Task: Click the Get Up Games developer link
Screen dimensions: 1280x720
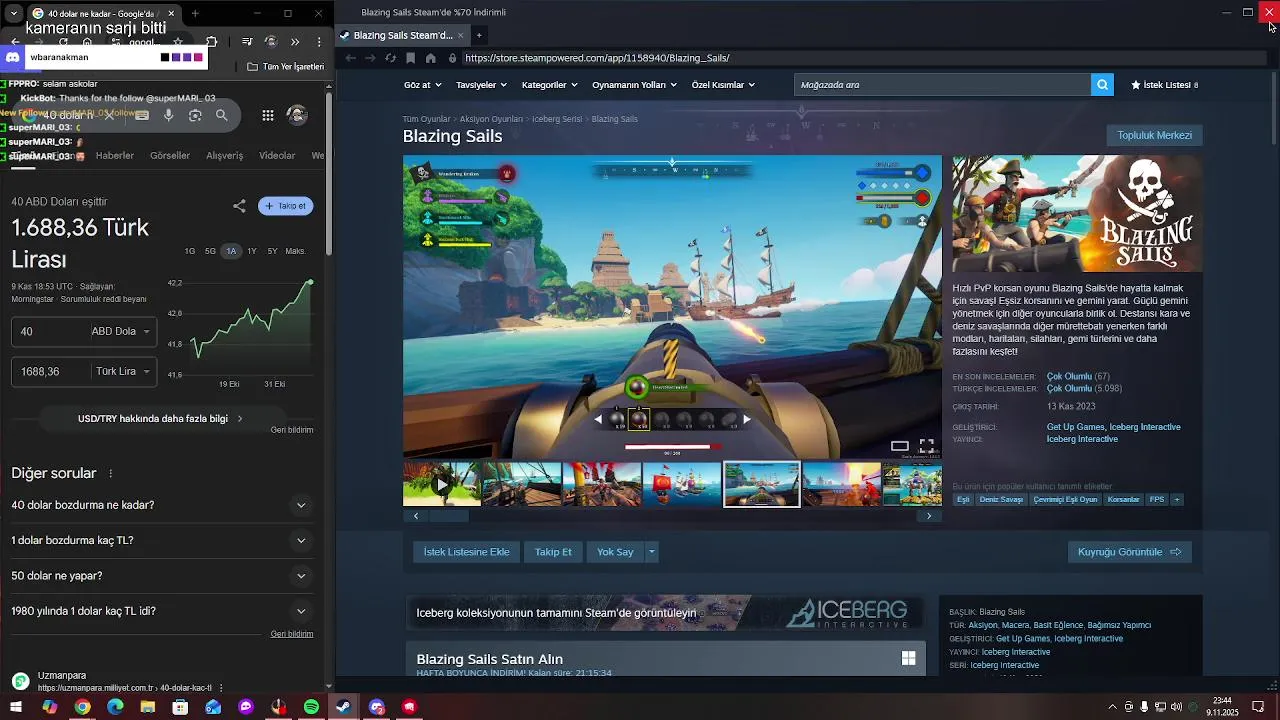Action: click(1075, 427)
